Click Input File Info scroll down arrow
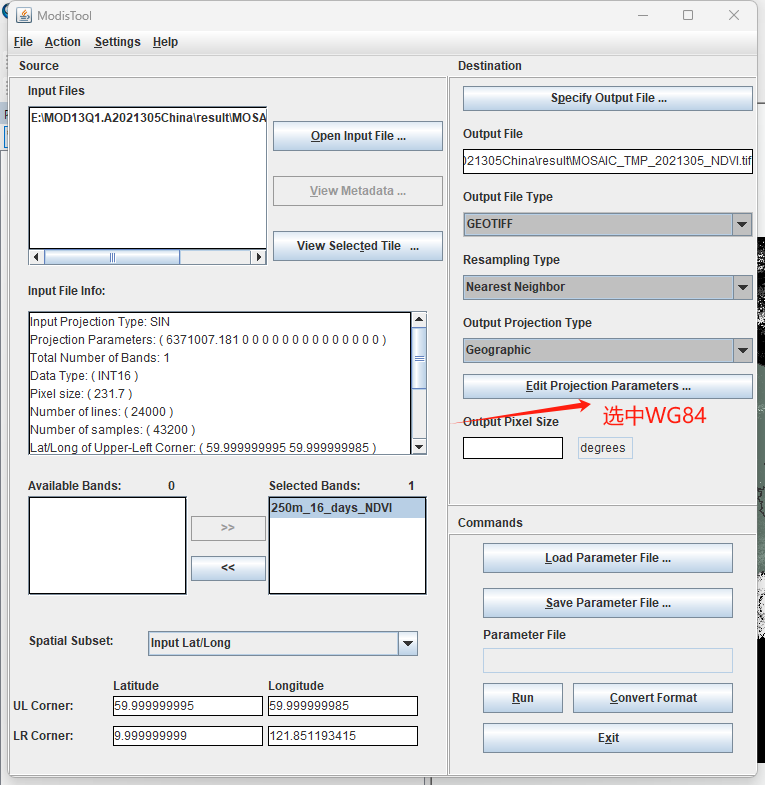The image size is (765, 785). point(419,447)
